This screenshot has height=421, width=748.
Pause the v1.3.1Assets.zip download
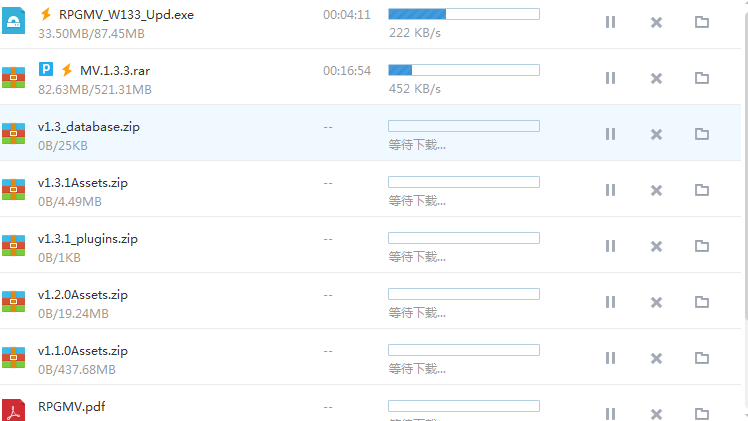610,190
